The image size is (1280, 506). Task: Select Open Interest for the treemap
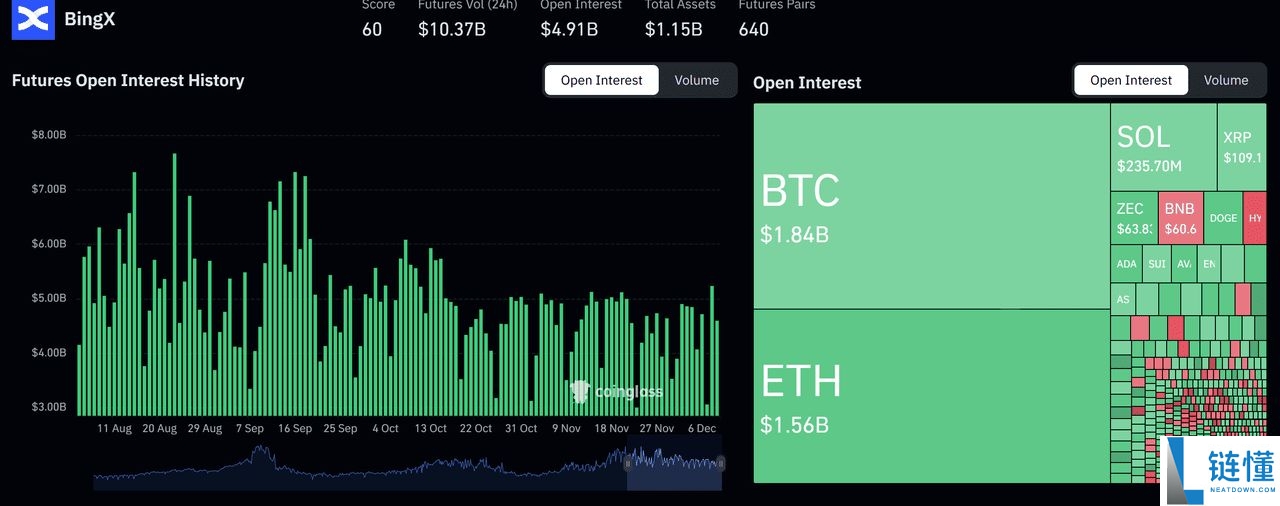[x=1130, y=80]
